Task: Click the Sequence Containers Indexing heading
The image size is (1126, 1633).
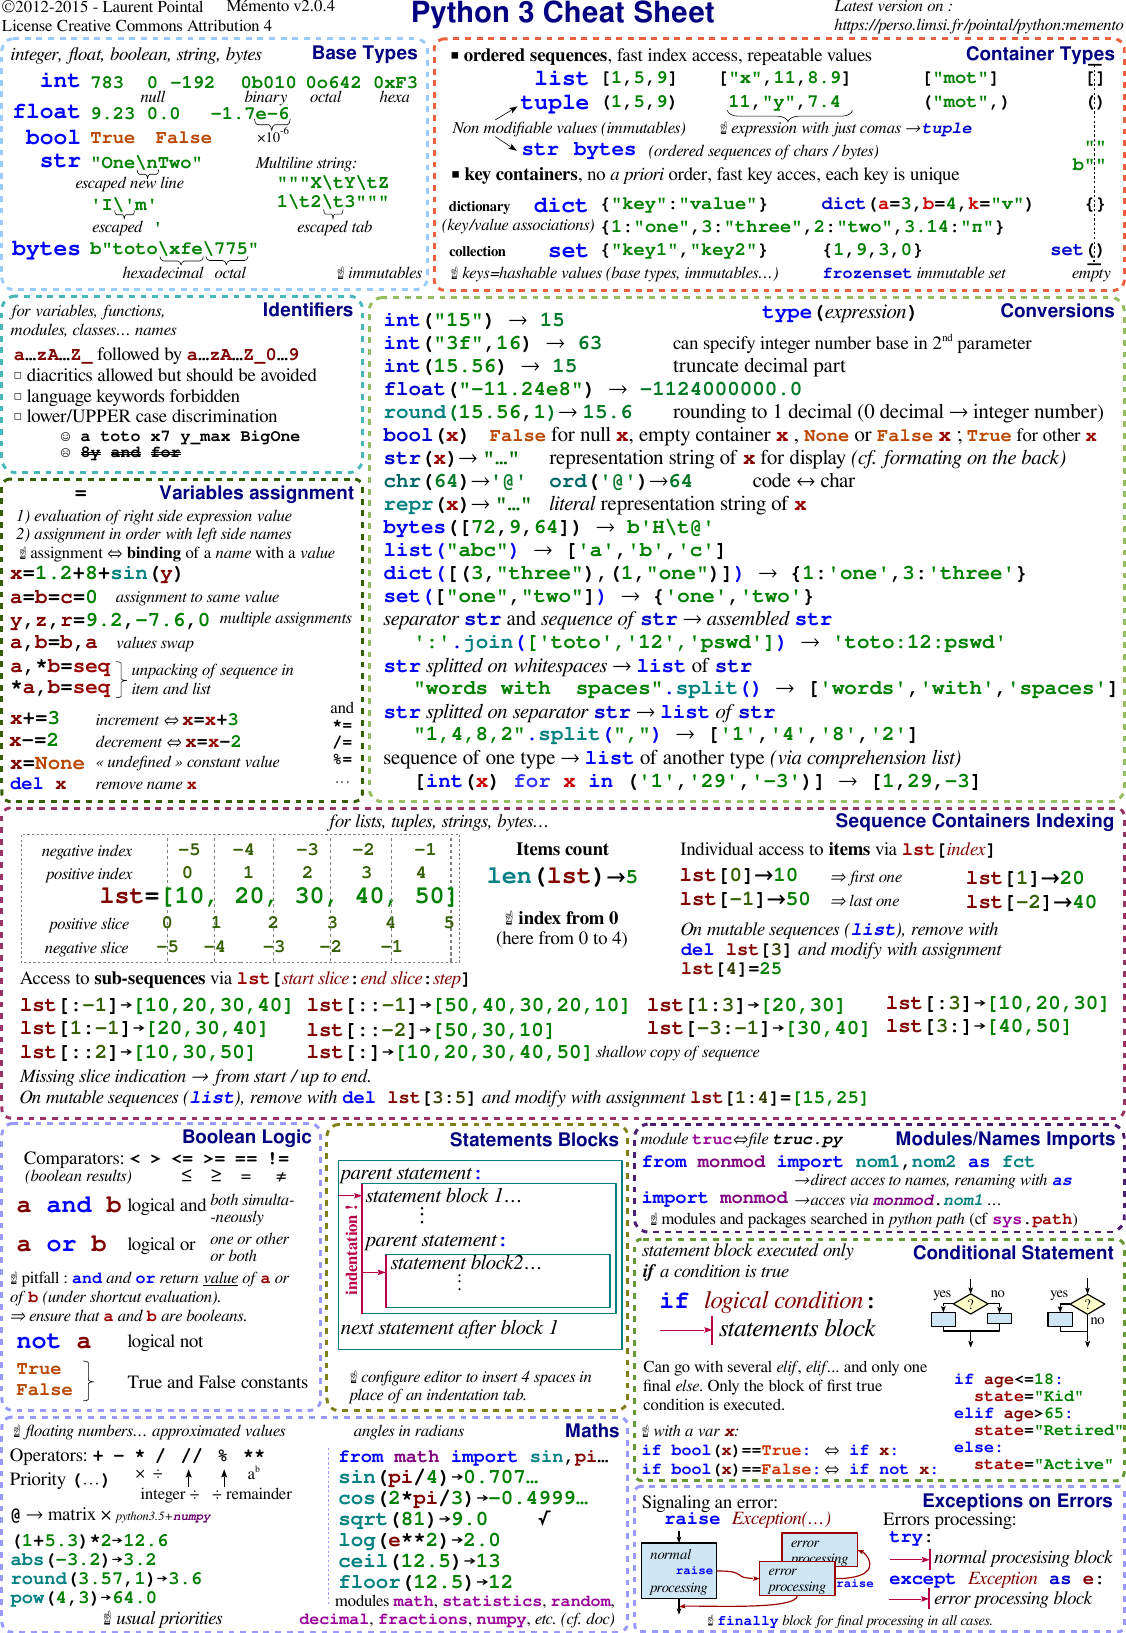Action: click(x=974, y=821)
